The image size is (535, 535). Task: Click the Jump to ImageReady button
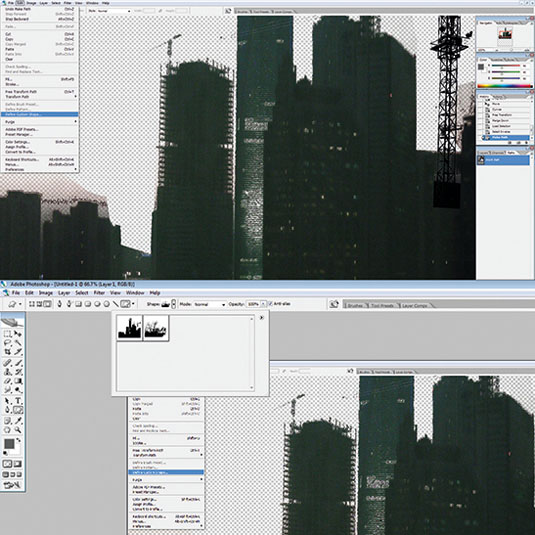click(12, 485)
